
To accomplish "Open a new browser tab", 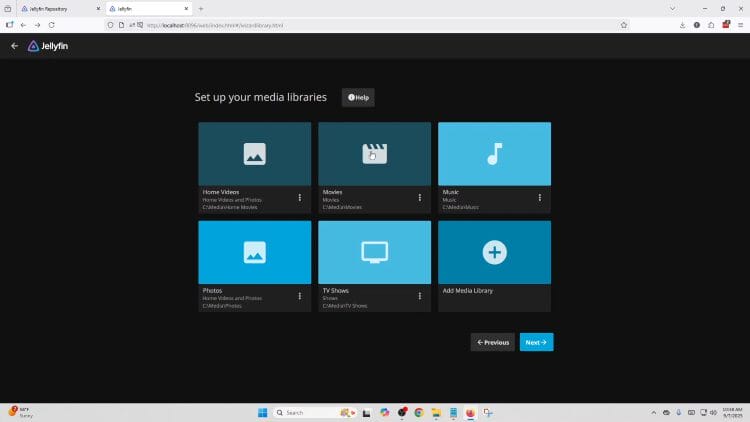I will tap(200, 8).
